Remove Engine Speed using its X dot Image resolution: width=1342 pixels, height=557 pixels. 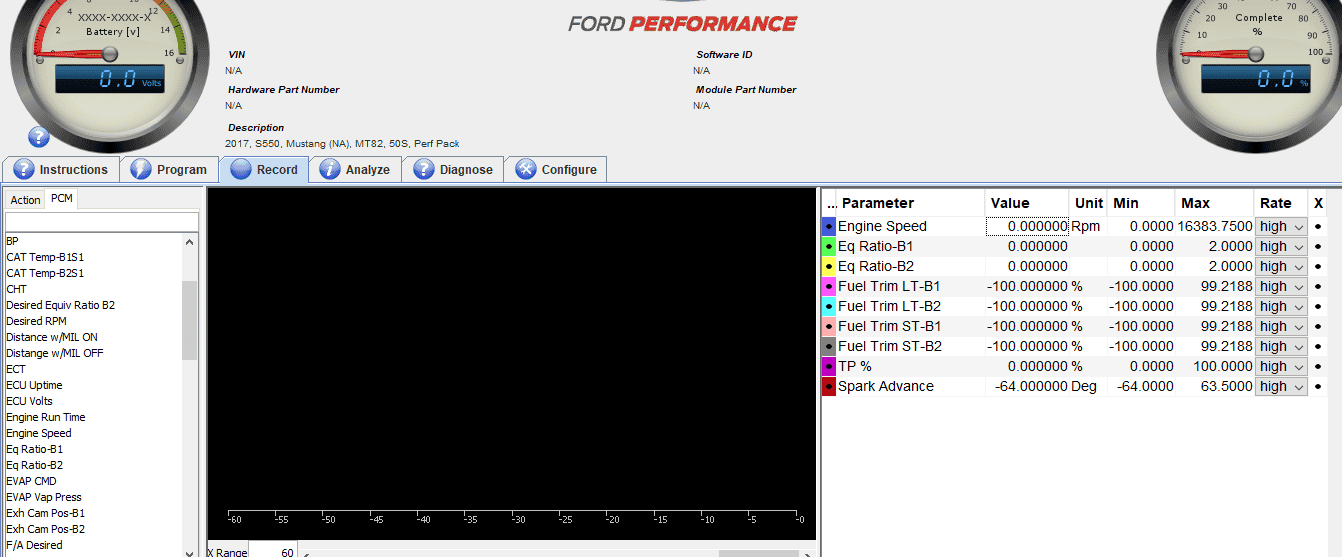click(1318, 227)
